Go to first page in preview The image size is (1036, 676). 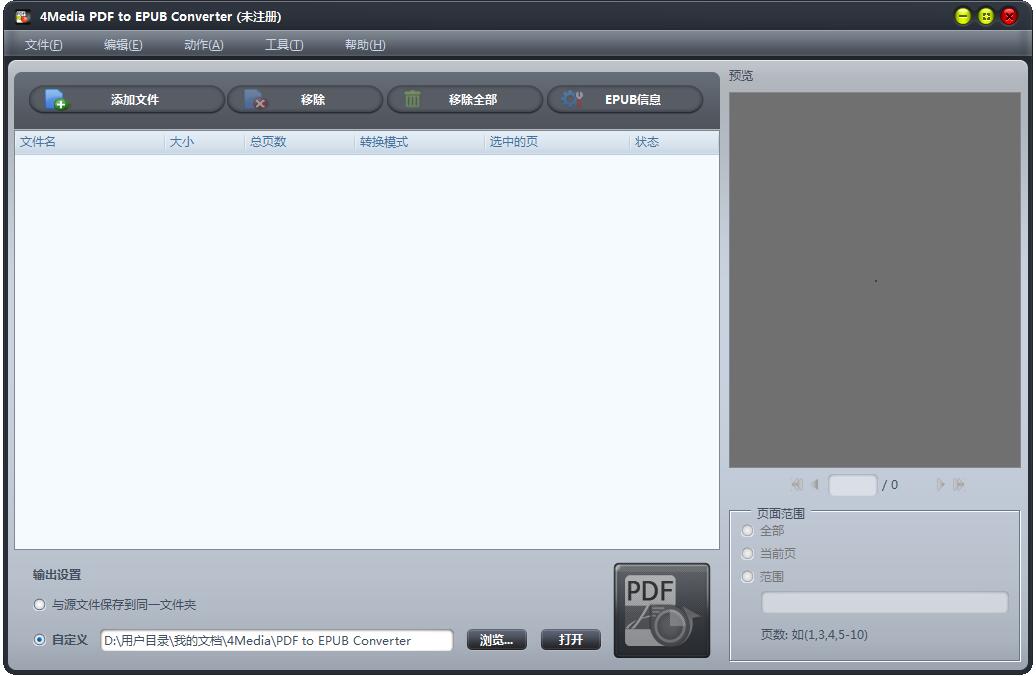coord(797,484)
